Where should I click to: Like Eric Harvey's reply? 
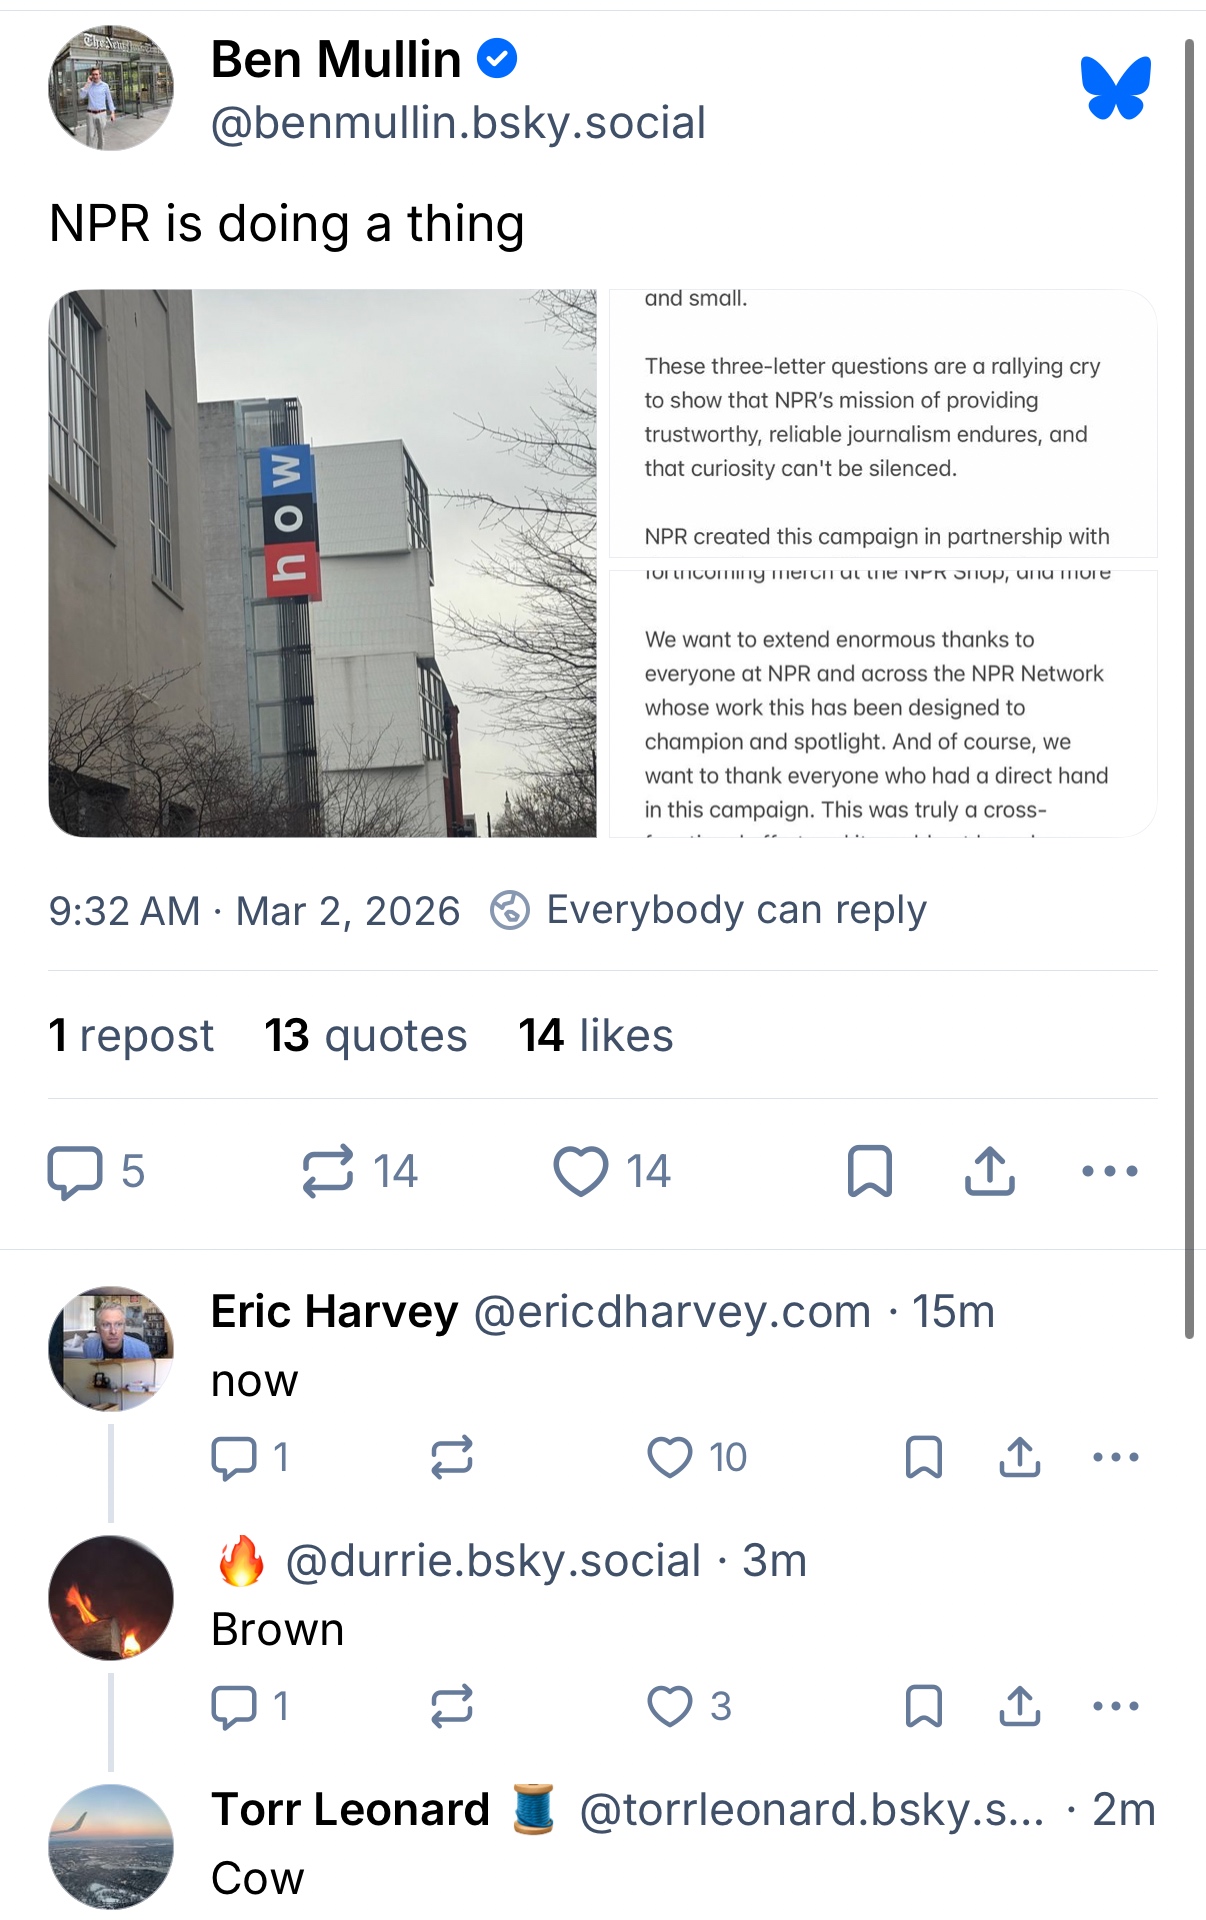(x=697, y=1457)
